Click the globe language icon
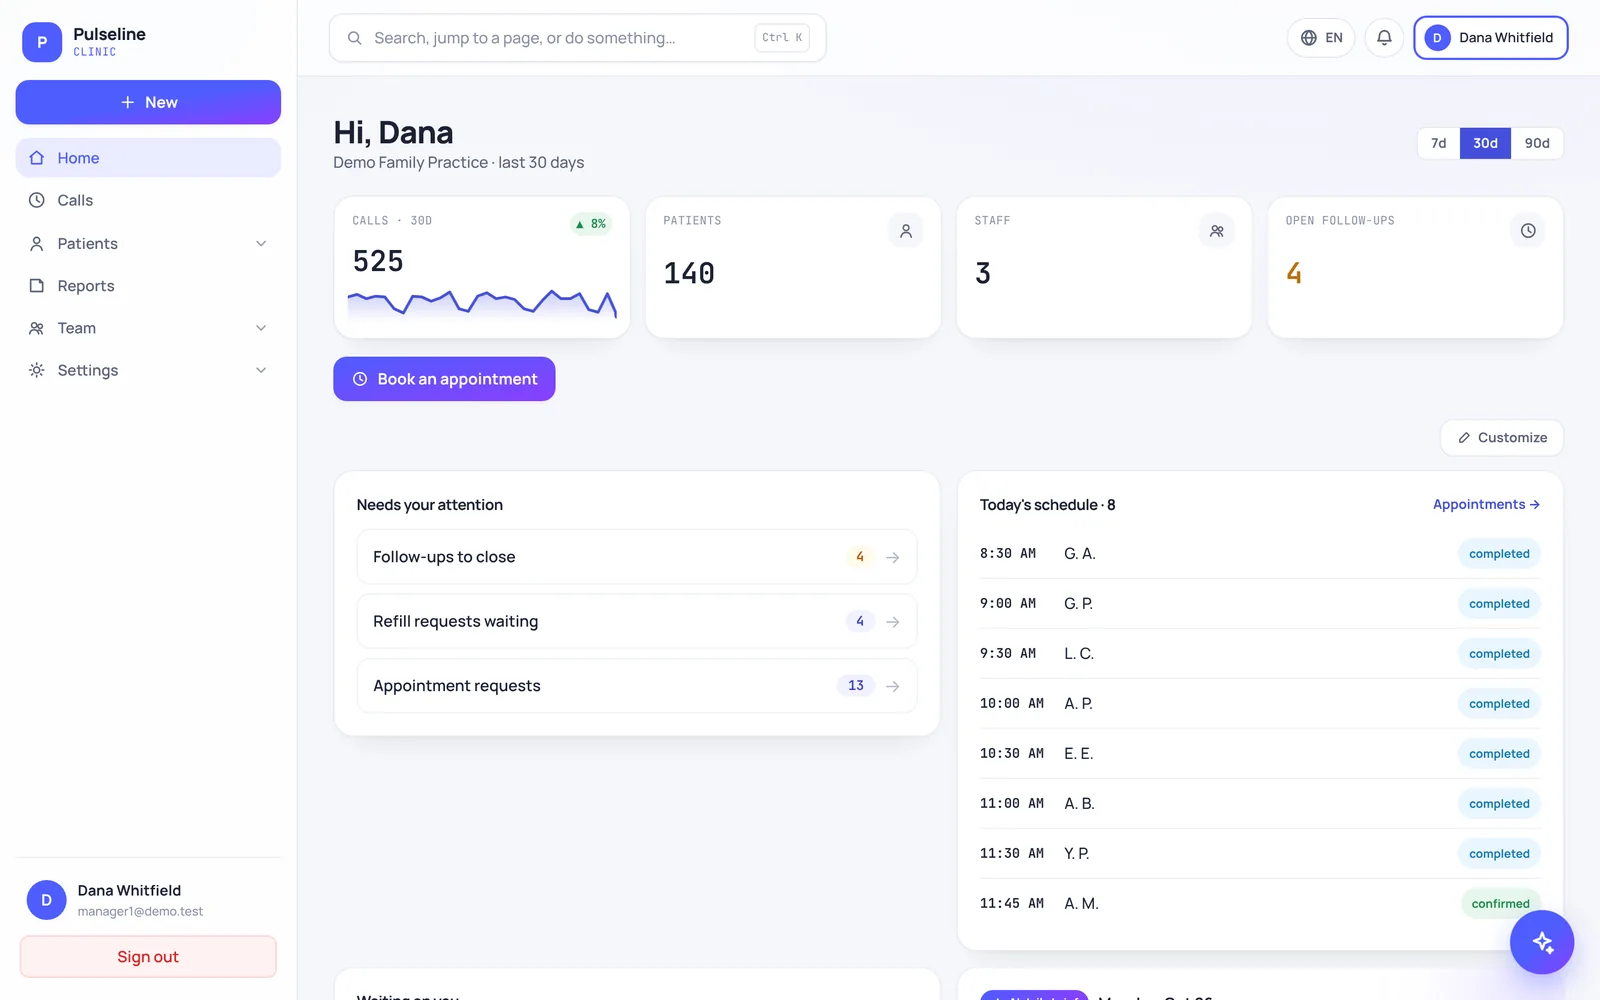This screenshot has width=1600, height=1000. click(1308, 38)
